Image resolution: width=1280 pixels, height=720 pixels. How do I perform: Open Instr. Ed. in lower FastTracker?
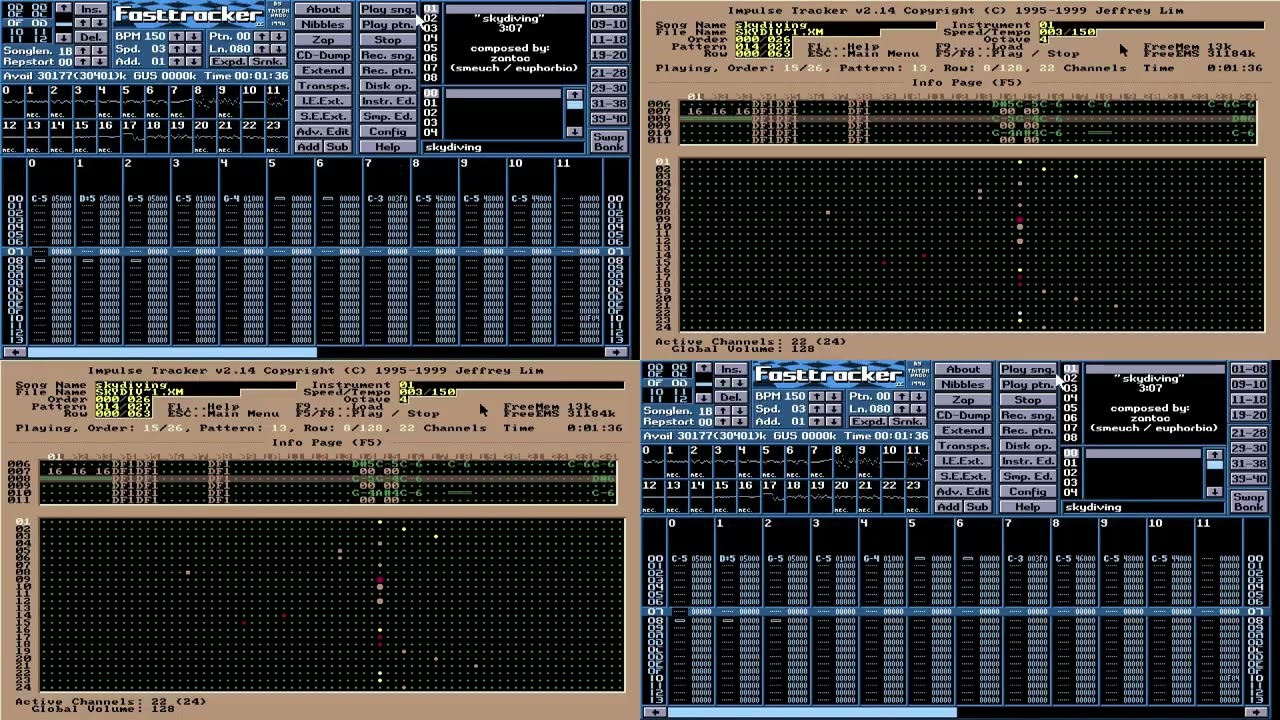coord(1027,461)
